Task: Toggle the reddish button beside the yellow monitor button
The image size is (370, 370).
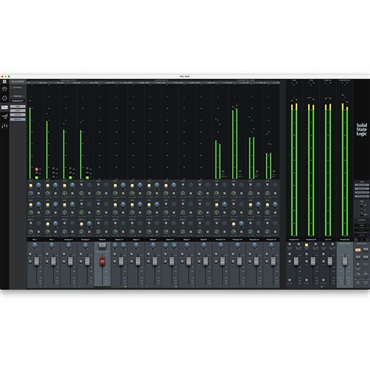Action: (x=365, y=250)
